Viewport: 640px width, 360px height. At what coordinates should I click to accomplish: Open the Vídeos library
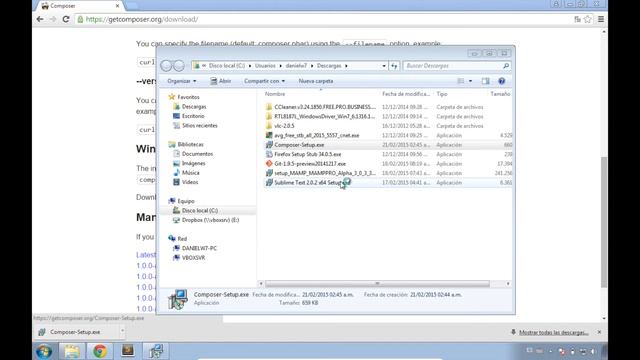[190, 182]
